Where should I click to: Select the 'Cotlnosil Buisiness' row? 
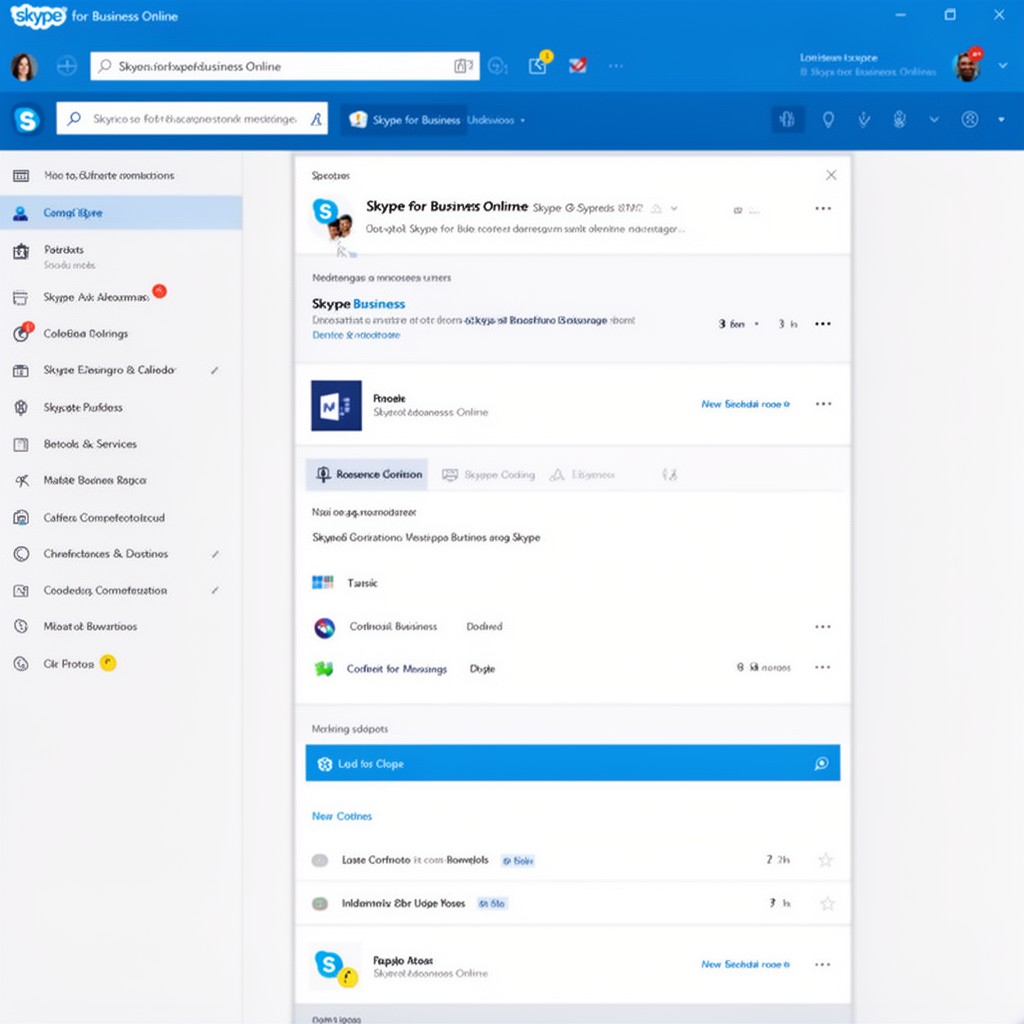(x=573, y=627)
